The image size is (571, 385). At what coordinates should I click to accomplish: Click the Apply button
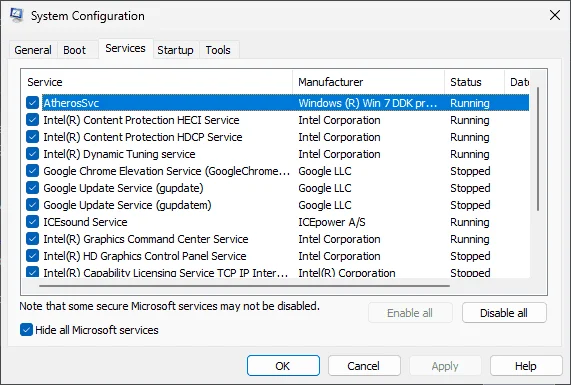pos(445,366)
